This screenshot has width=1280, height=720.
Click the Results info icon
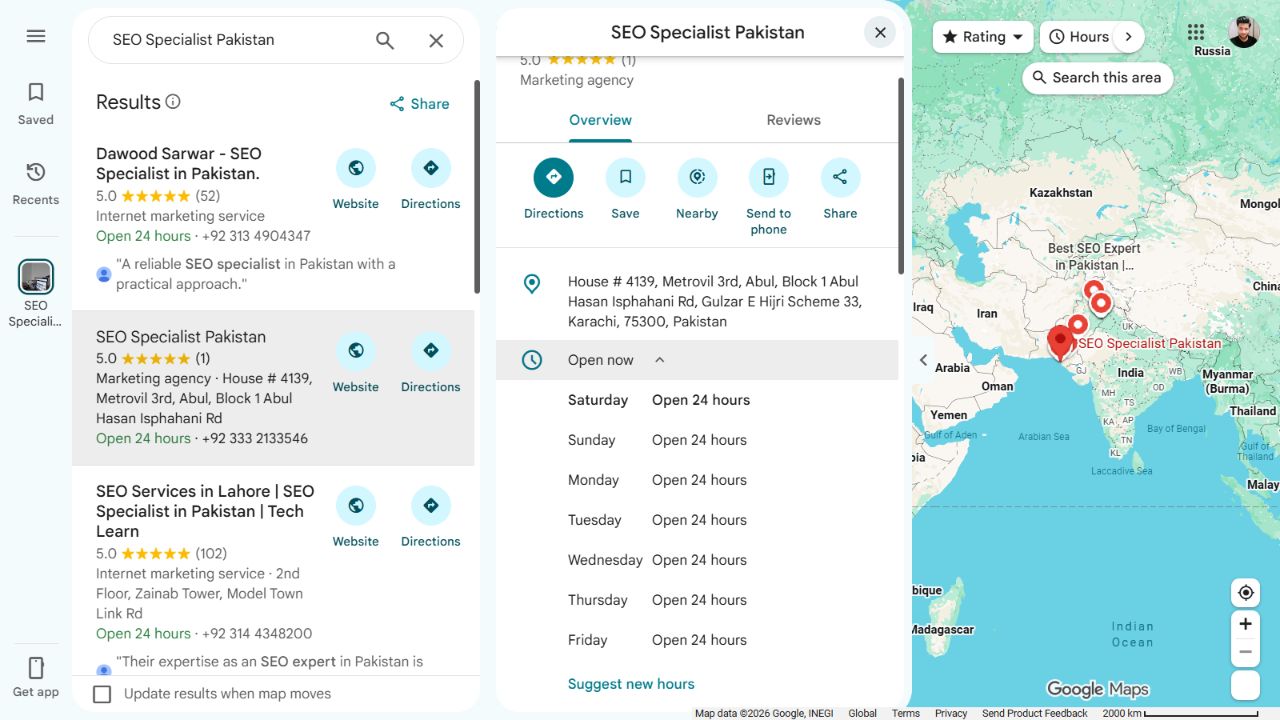tap(173, 102)
